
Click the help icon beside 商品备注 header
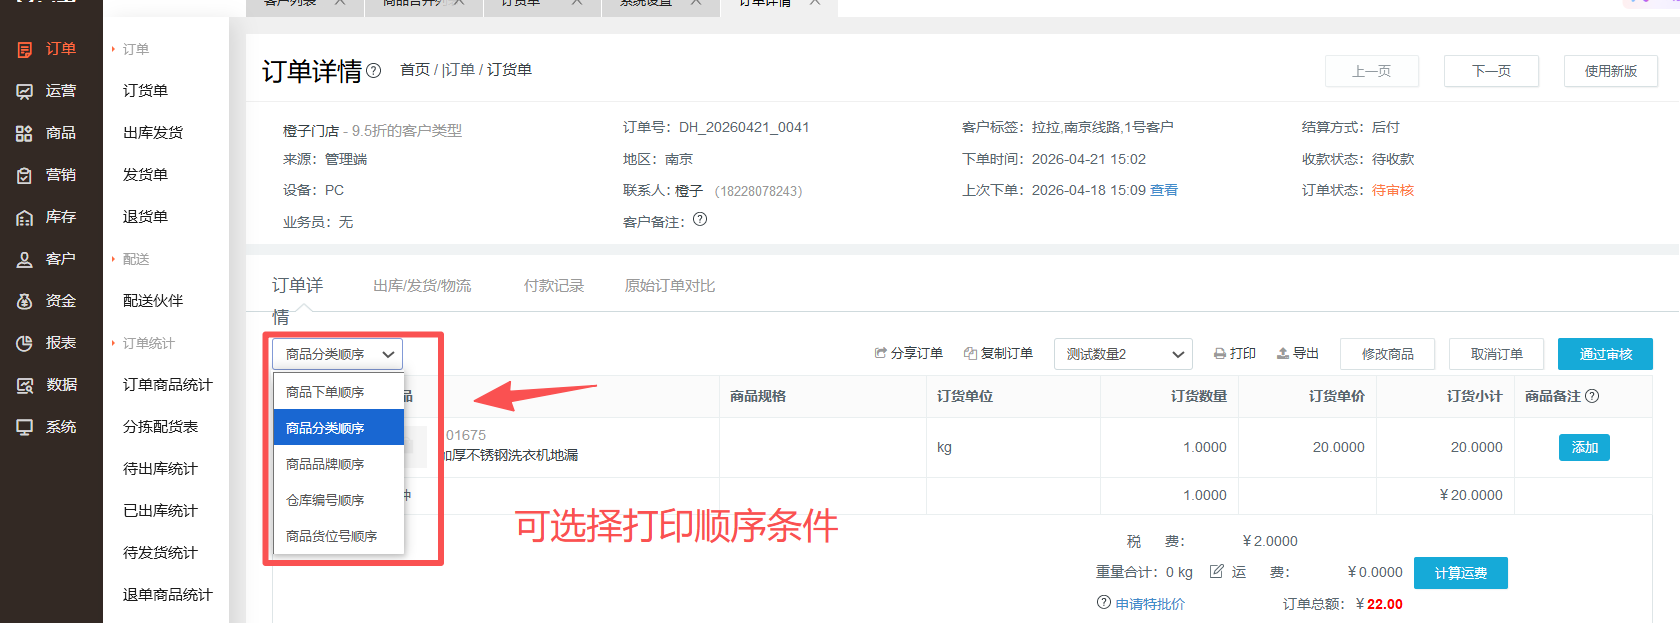1593,396
